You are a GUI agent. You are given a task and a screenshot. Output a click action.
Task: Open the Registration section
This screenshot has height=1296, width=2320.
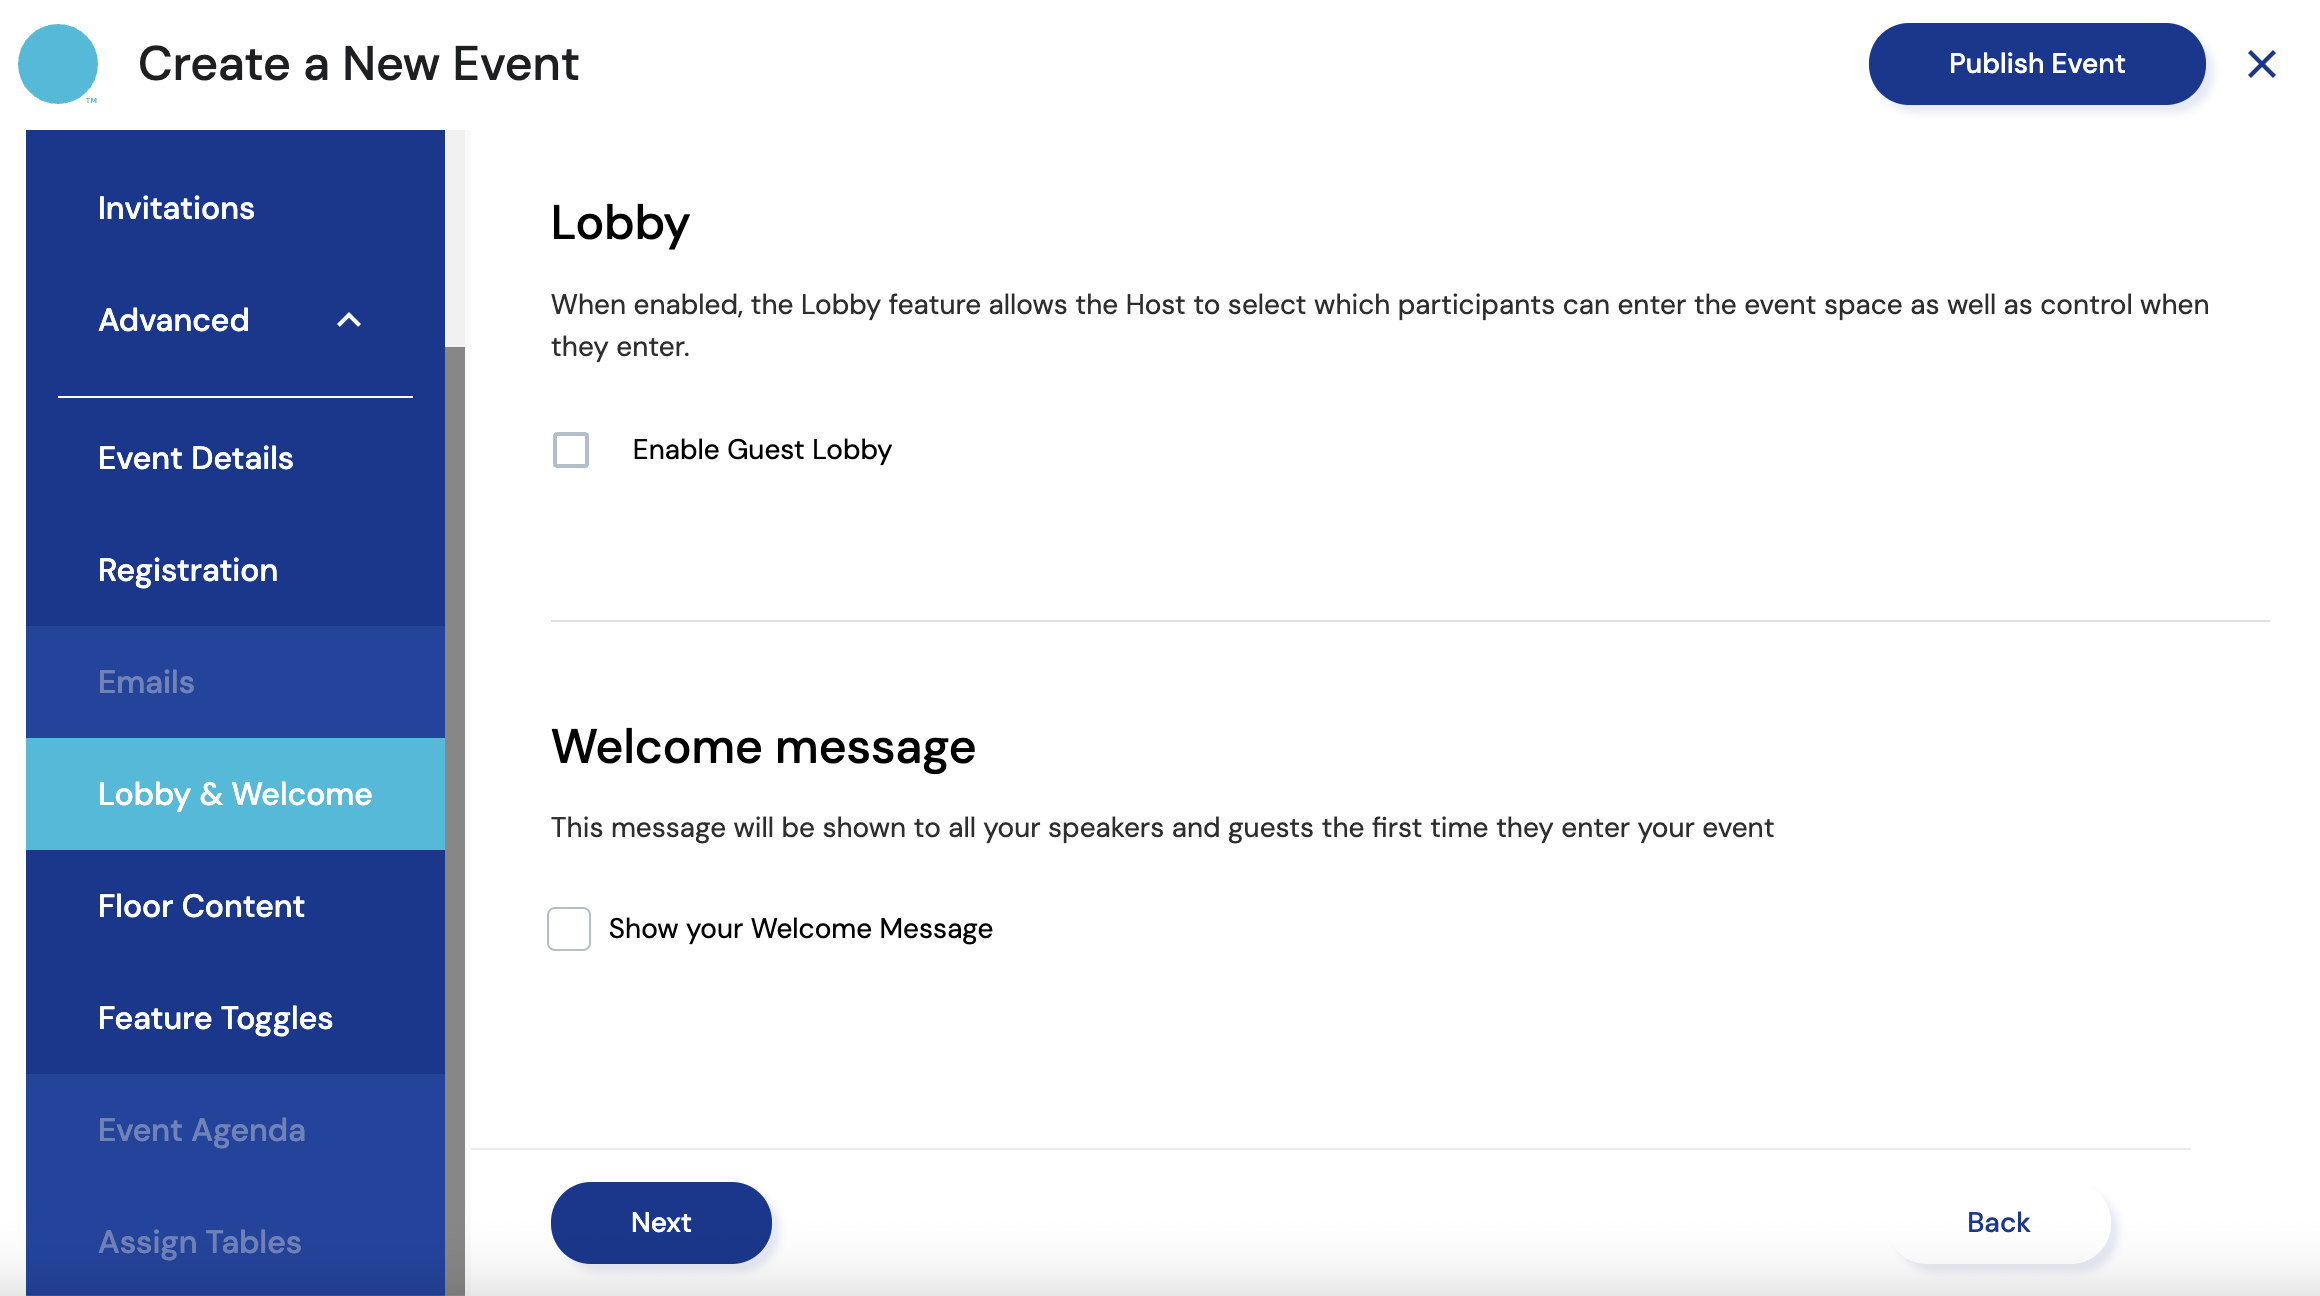(188, 570)
